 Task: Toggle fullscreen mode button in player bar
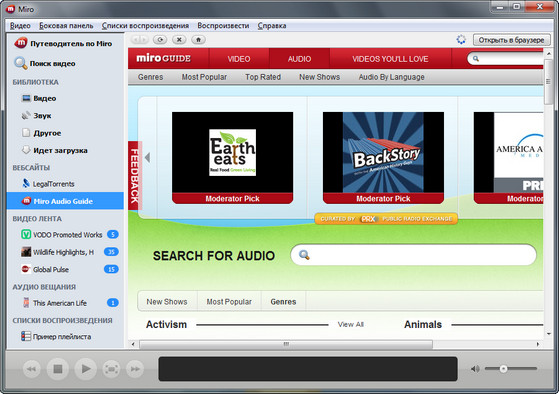pos(112,369)
